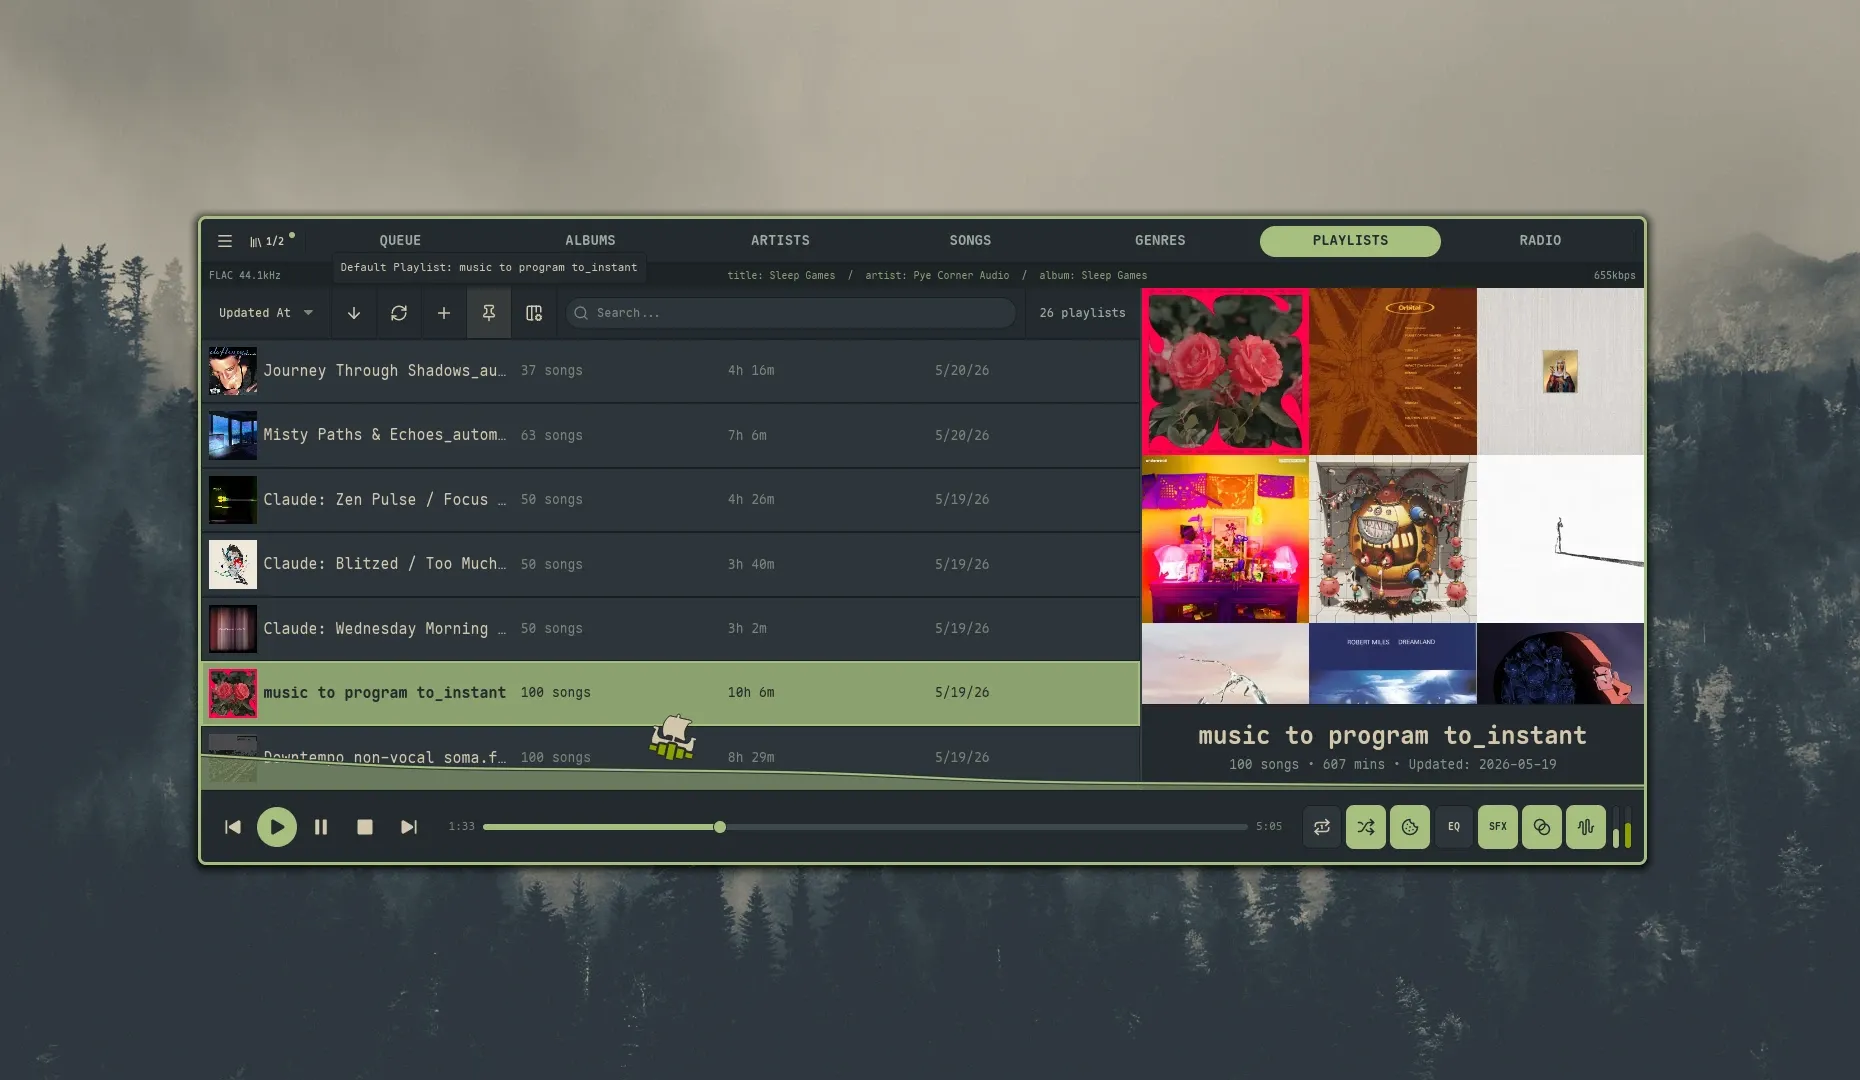
Task: Stop playback
Action: [x=365, y=827]
